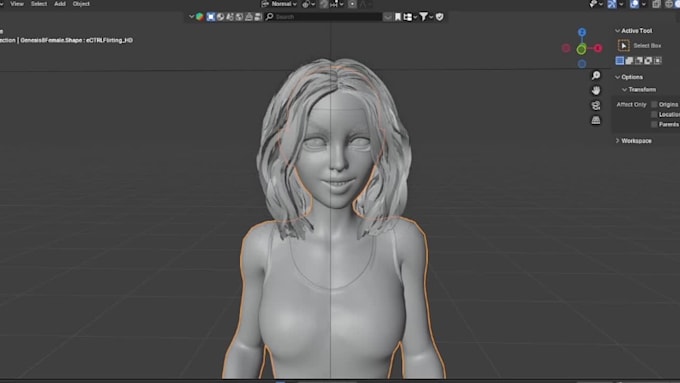Choose the Subtract selection mode icon

(x=639, y=60)
